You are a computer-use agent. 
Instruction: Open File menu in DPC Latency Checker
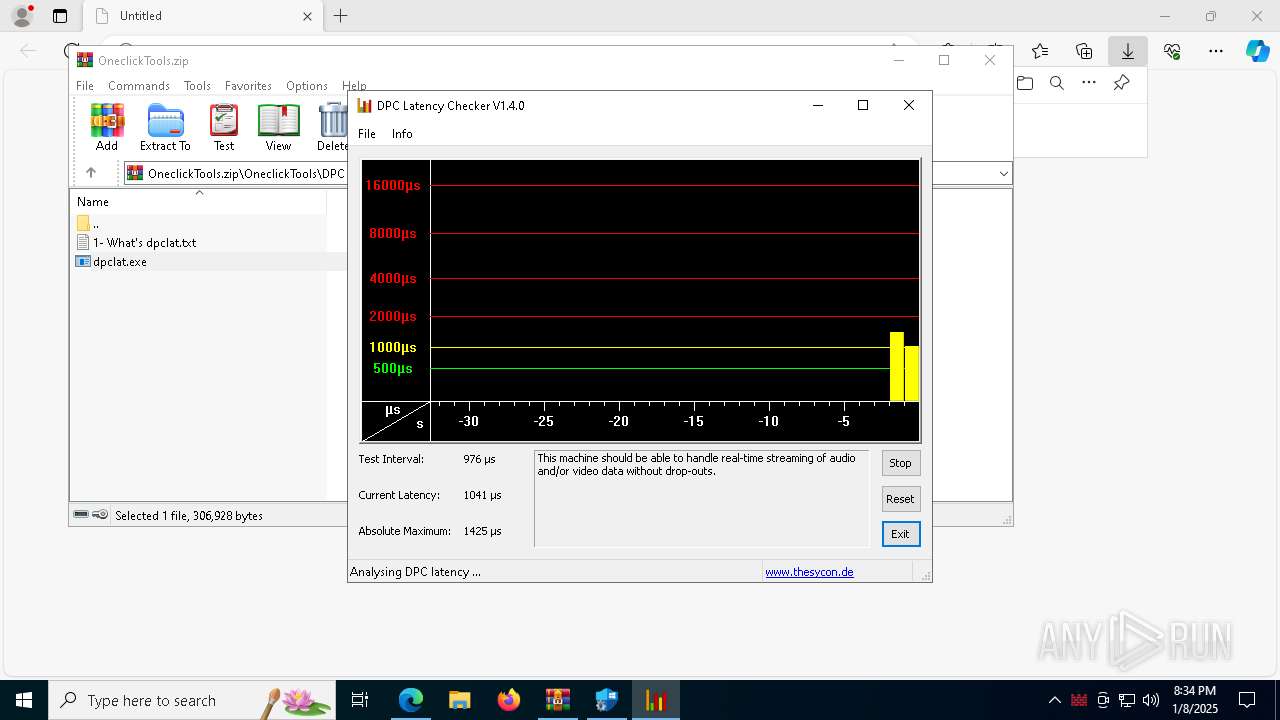[x=367, y=134]
